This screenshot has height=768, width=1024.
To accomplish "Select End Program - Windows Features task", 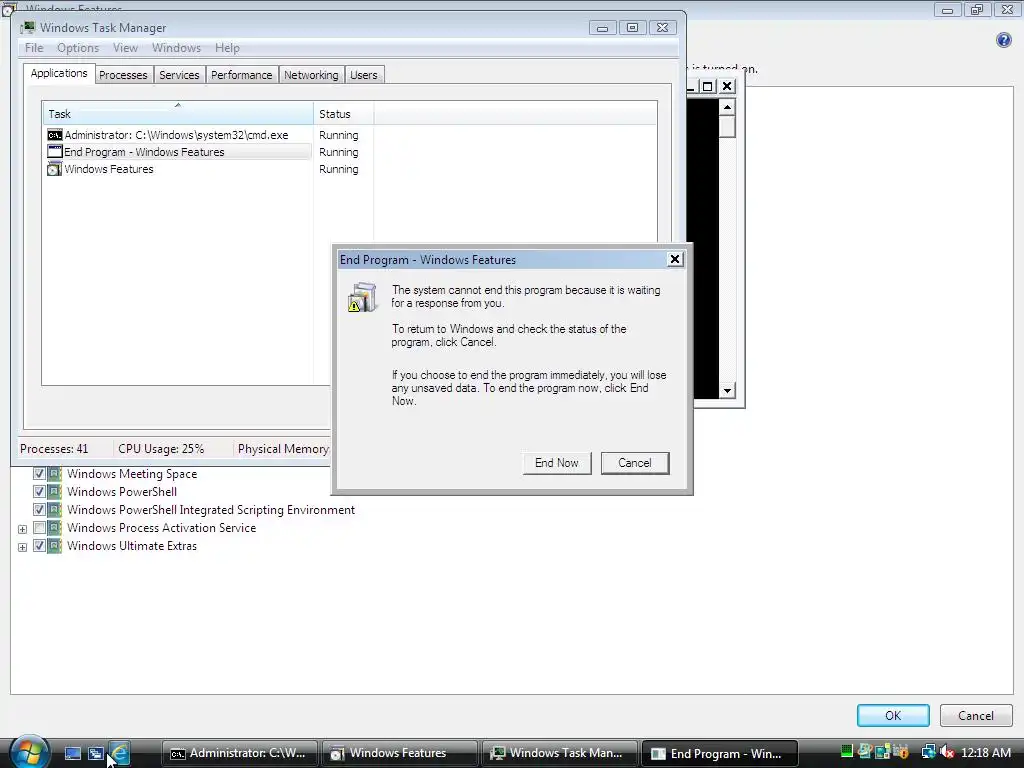I will (179, 152).
